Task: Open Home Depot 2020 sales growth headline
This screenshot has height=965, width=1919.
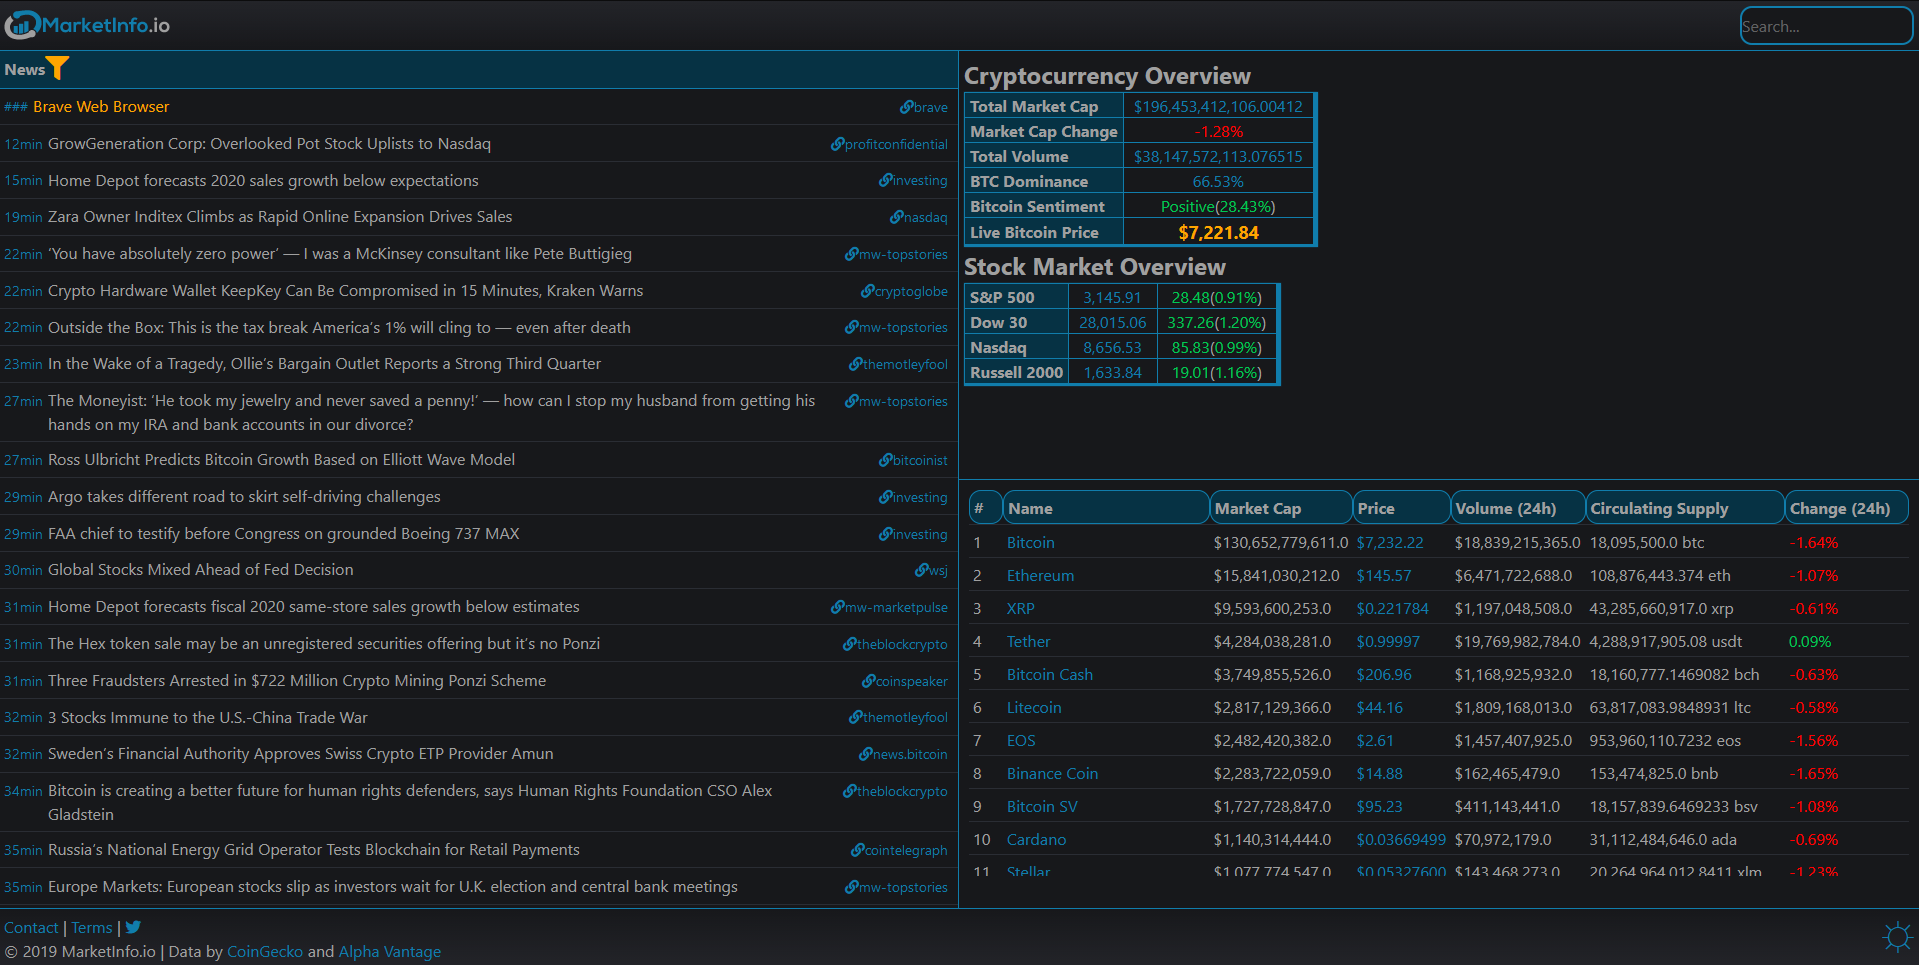Action: point(263,180)
